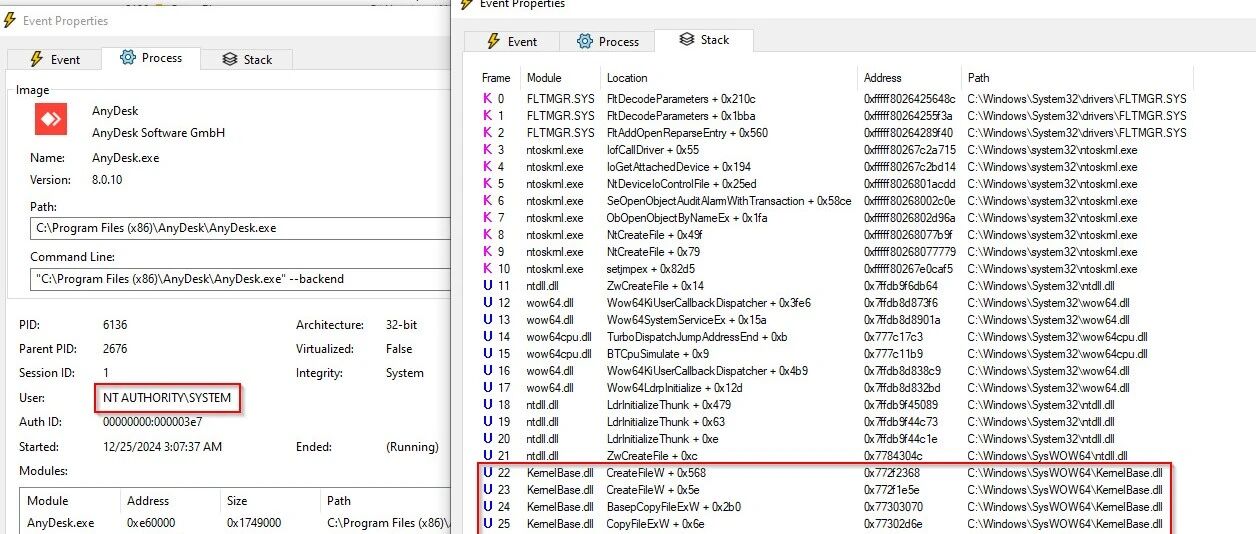Image resolution: width=1256 pixels, height=534 pixels.
Task: Click address 0x77302d6e in stack list
Action: coord(892,524)
